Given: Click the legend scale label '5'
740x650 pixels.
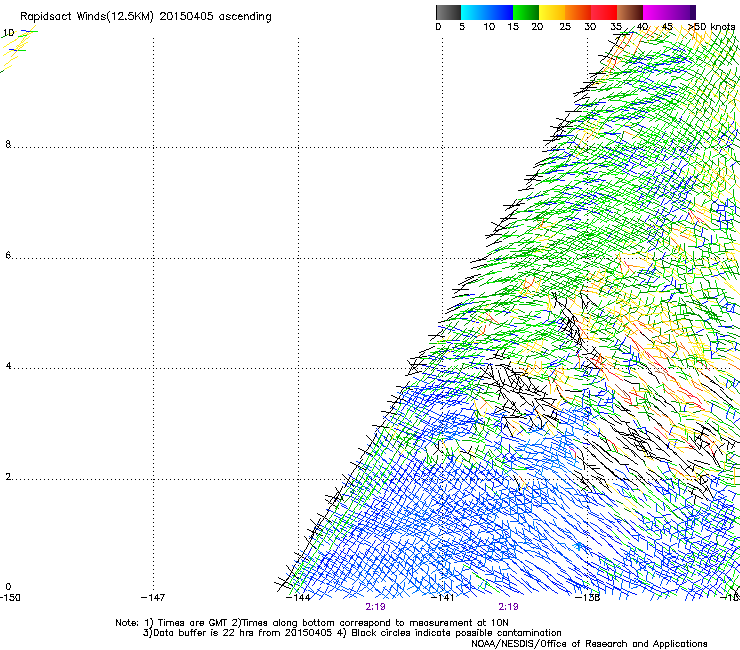Looking at the screenshot, I should coord(462,27).
